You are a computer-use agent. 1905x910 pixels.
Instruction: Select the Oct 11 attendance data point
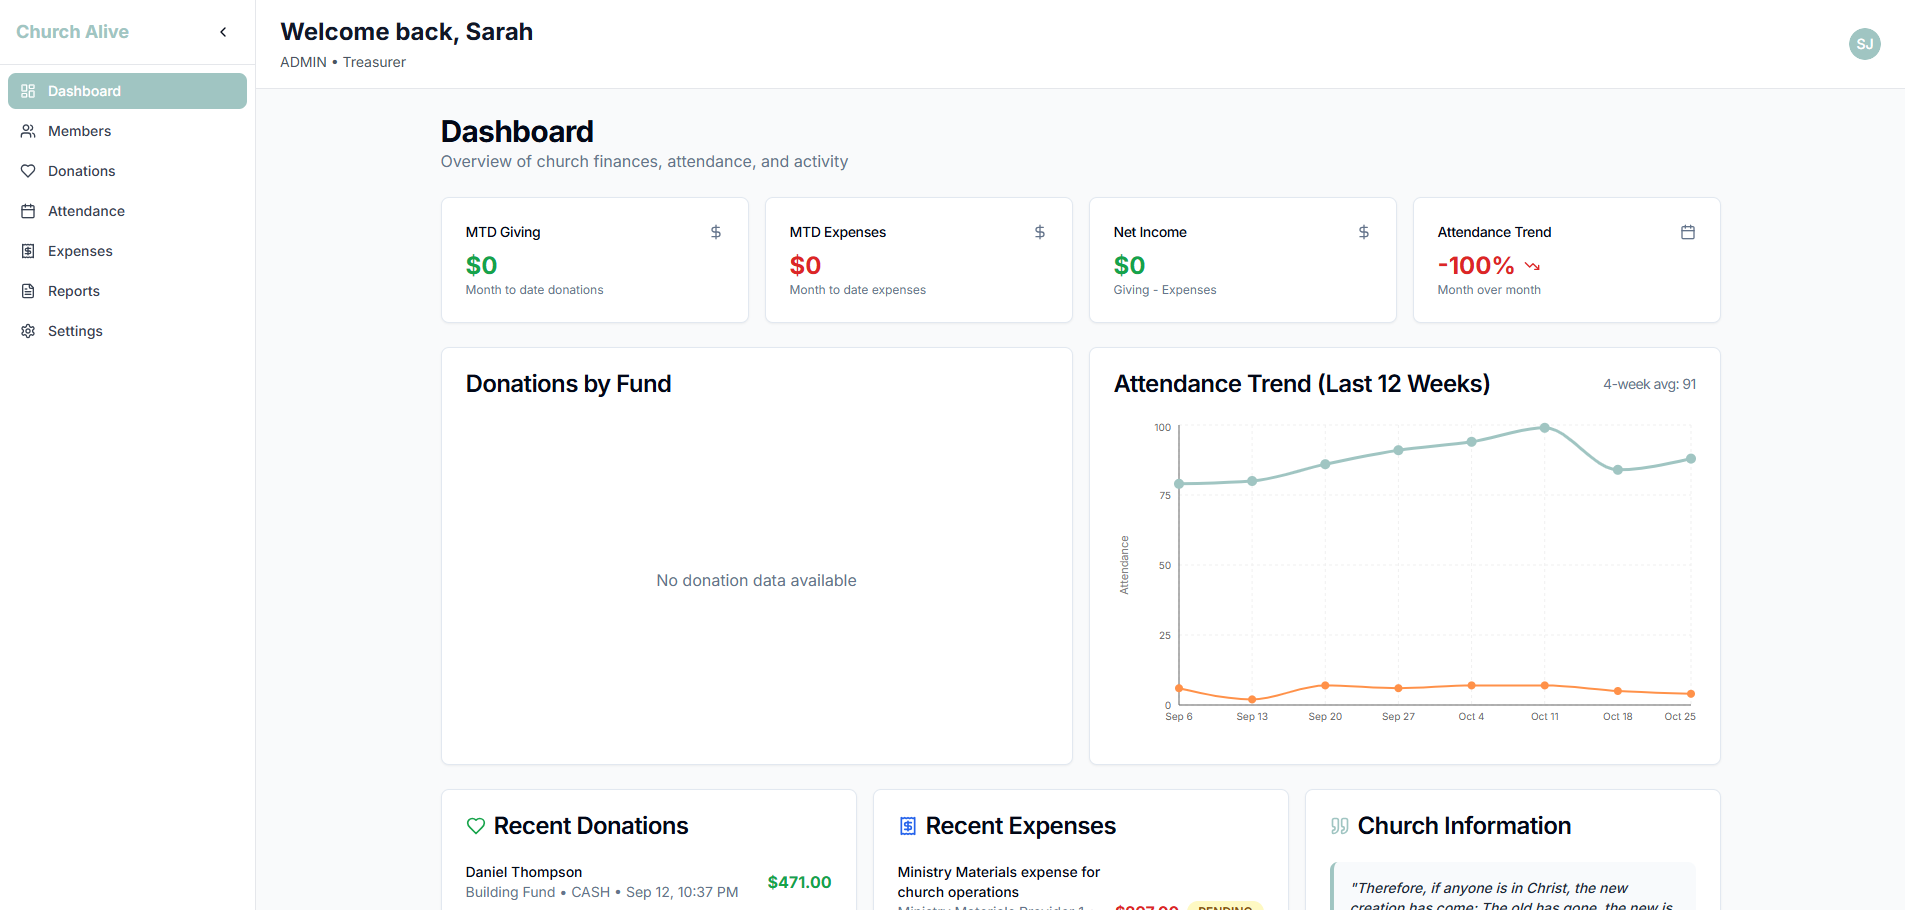[1543, 428]
